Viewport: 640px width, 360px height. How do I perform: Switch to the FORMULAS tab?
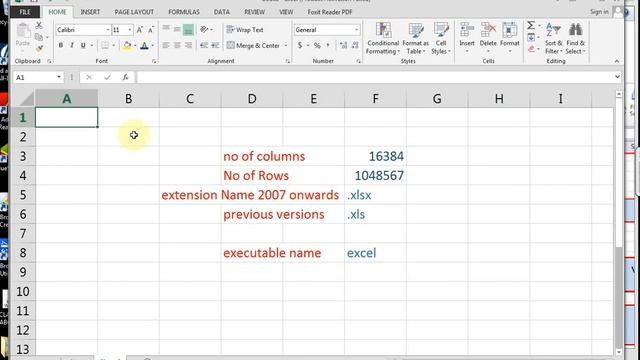[184, 12]
